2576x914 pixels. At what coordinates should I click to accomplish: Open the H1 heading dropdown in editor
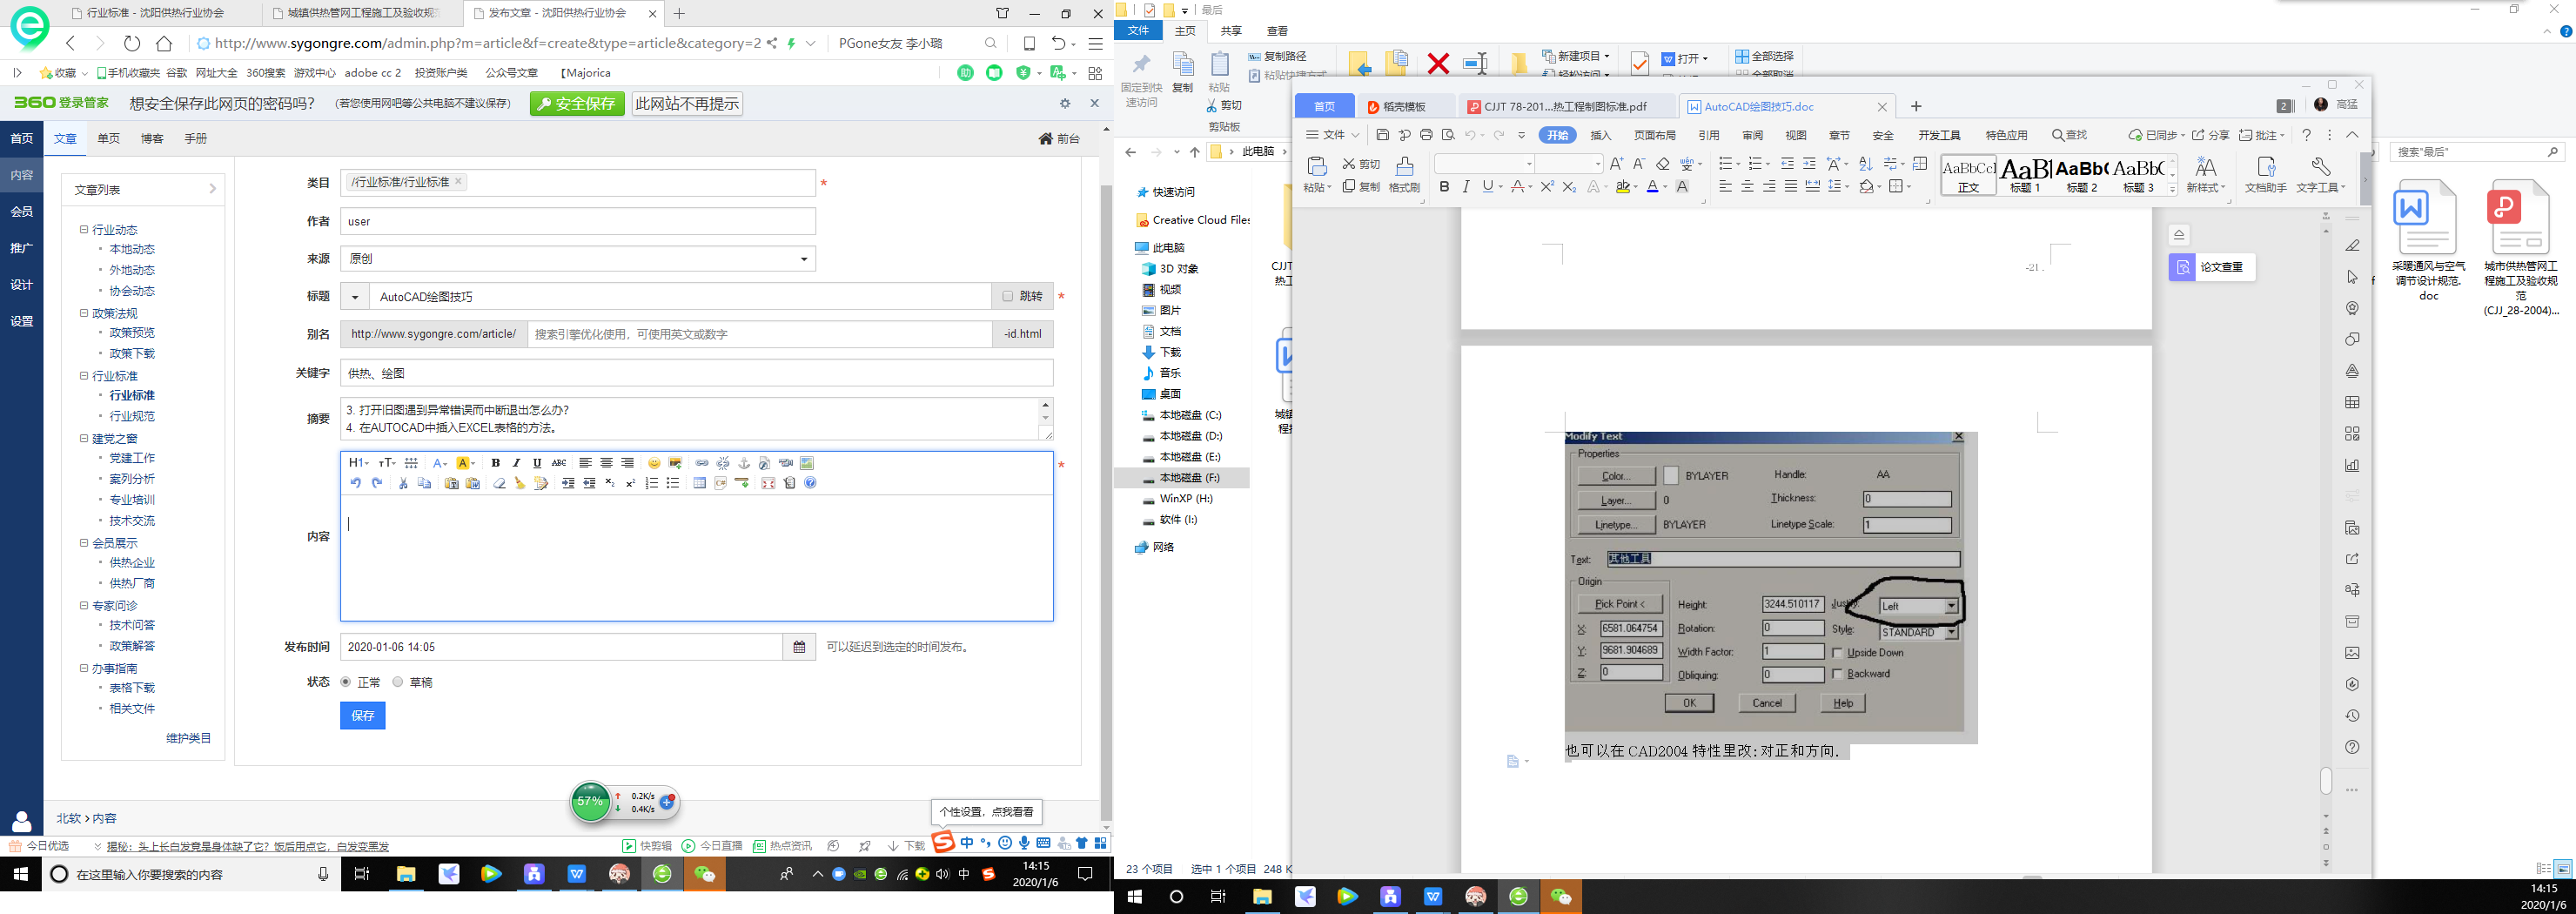click(x=358, y=463)
